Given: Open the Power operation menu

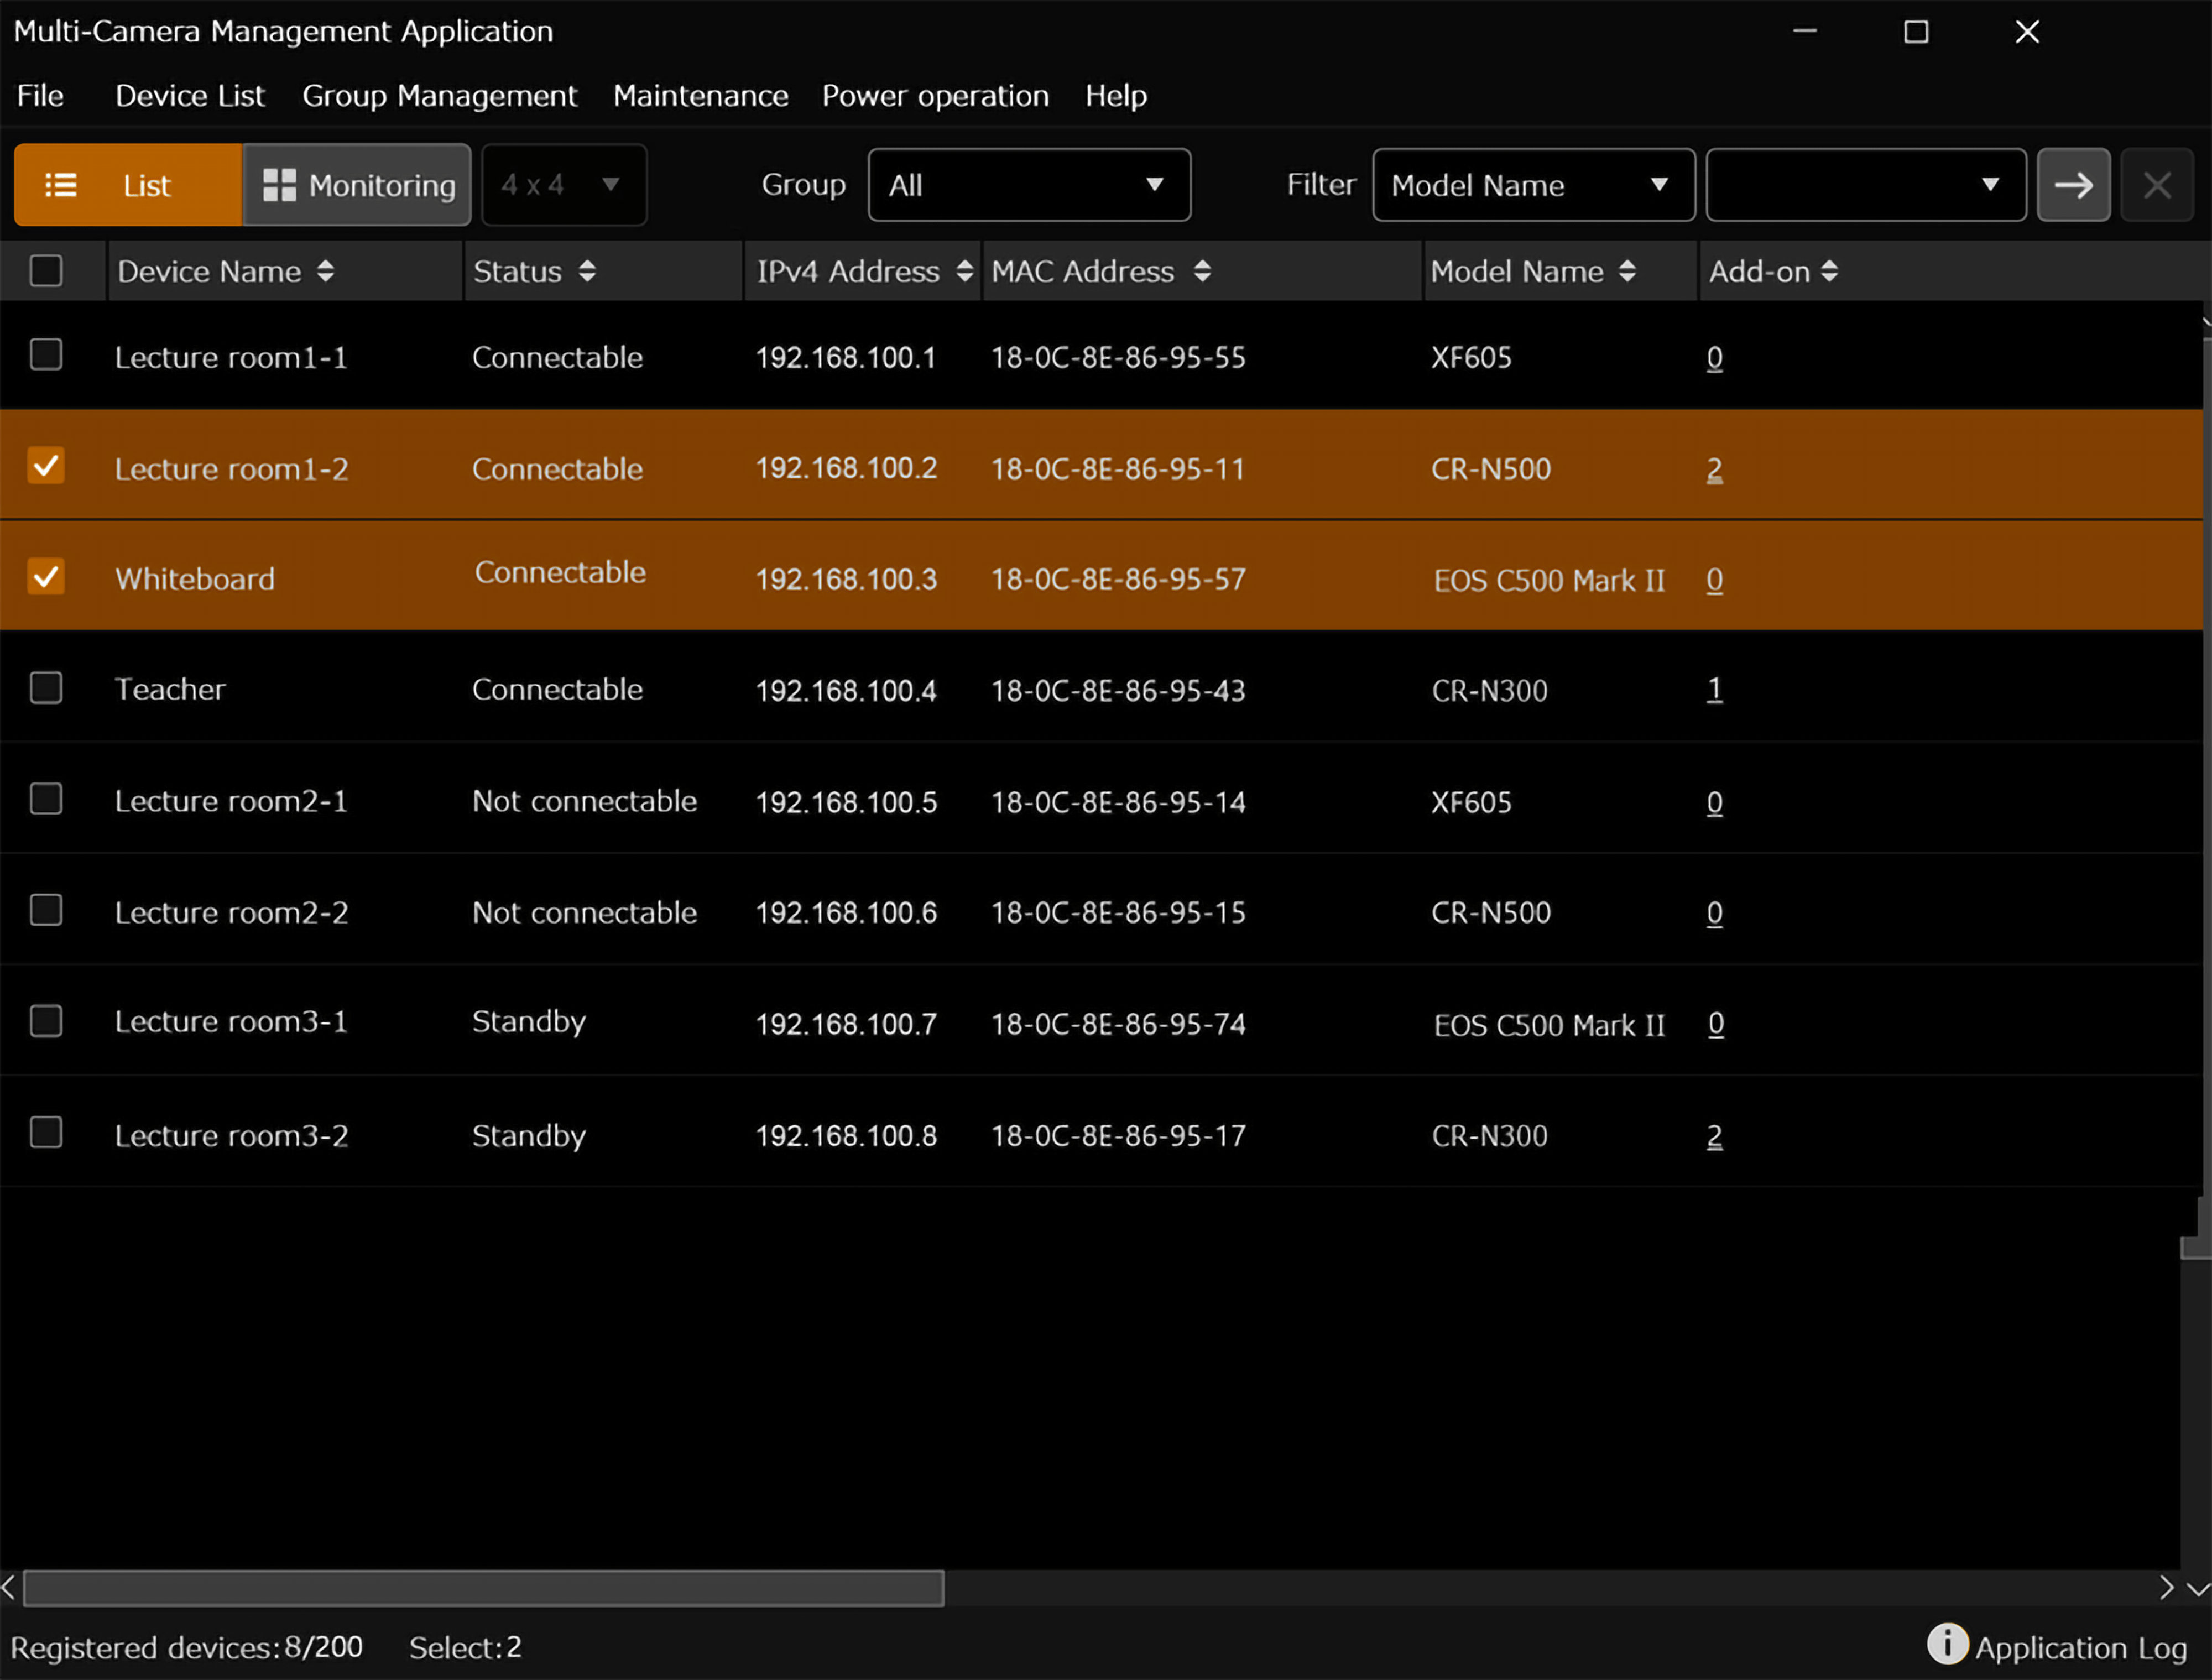Looking at the screenshot, I should pos(935,96).
